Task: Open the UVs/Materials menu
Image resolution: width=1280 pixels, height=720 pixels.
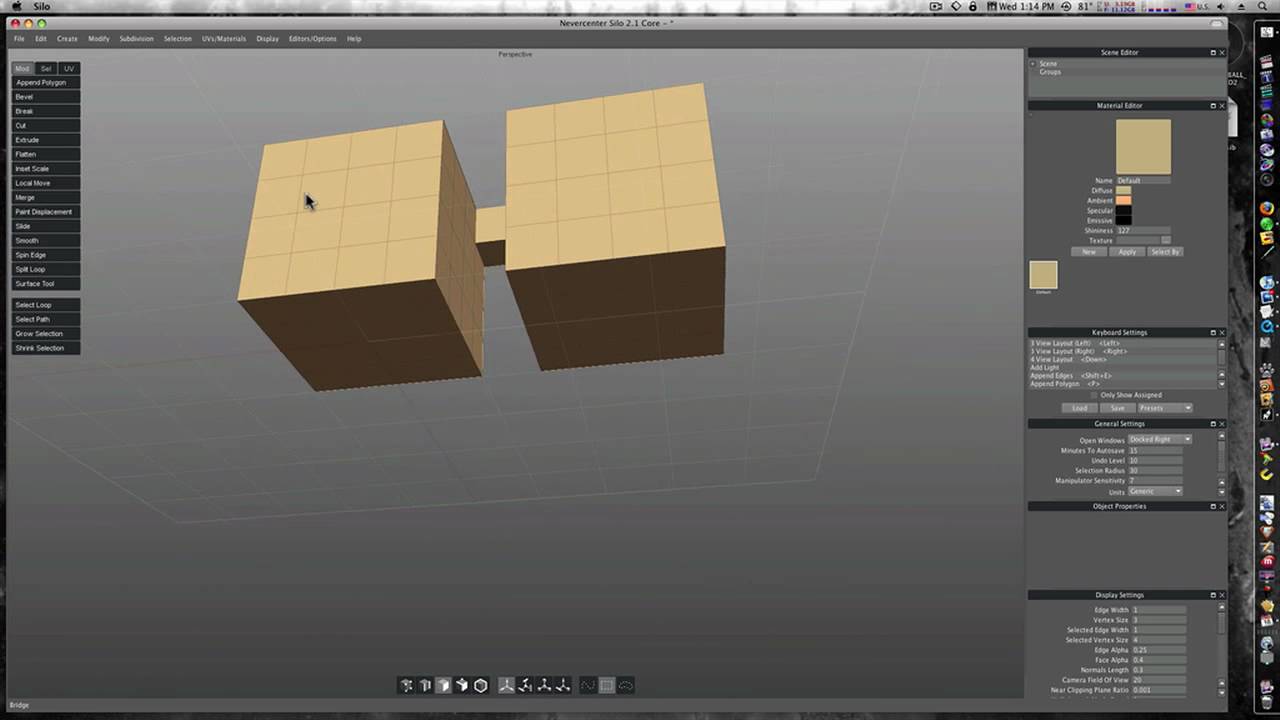Action: [x=224, y=39]
